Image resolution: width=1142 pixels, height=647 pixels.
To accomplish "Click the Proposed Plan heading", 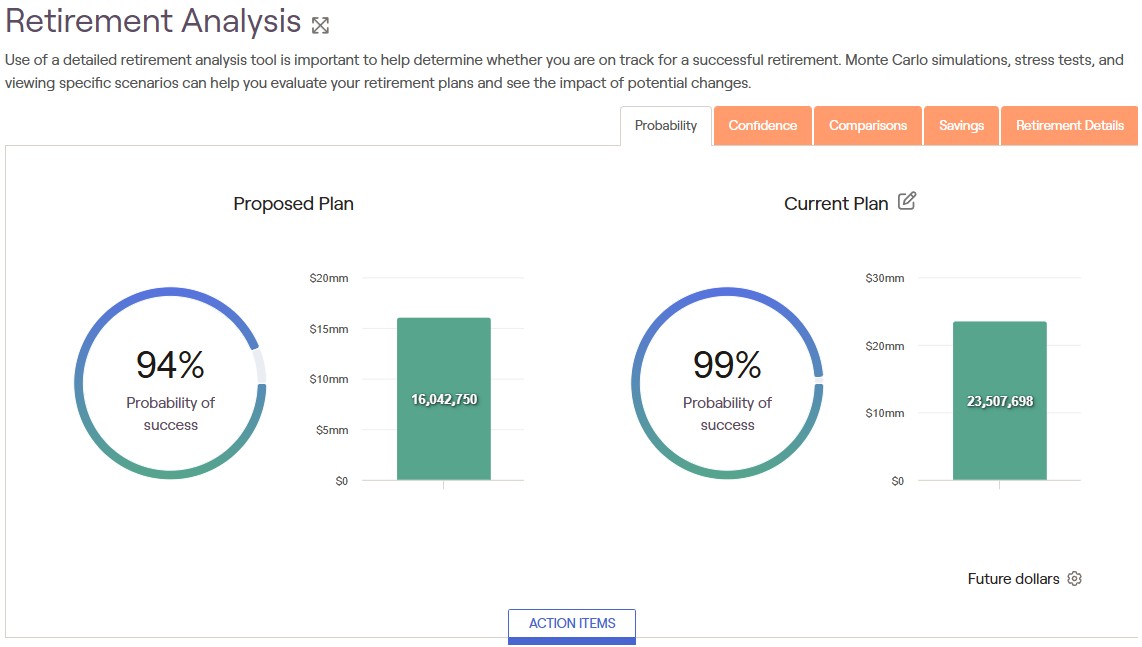I will tap(293, 204).
